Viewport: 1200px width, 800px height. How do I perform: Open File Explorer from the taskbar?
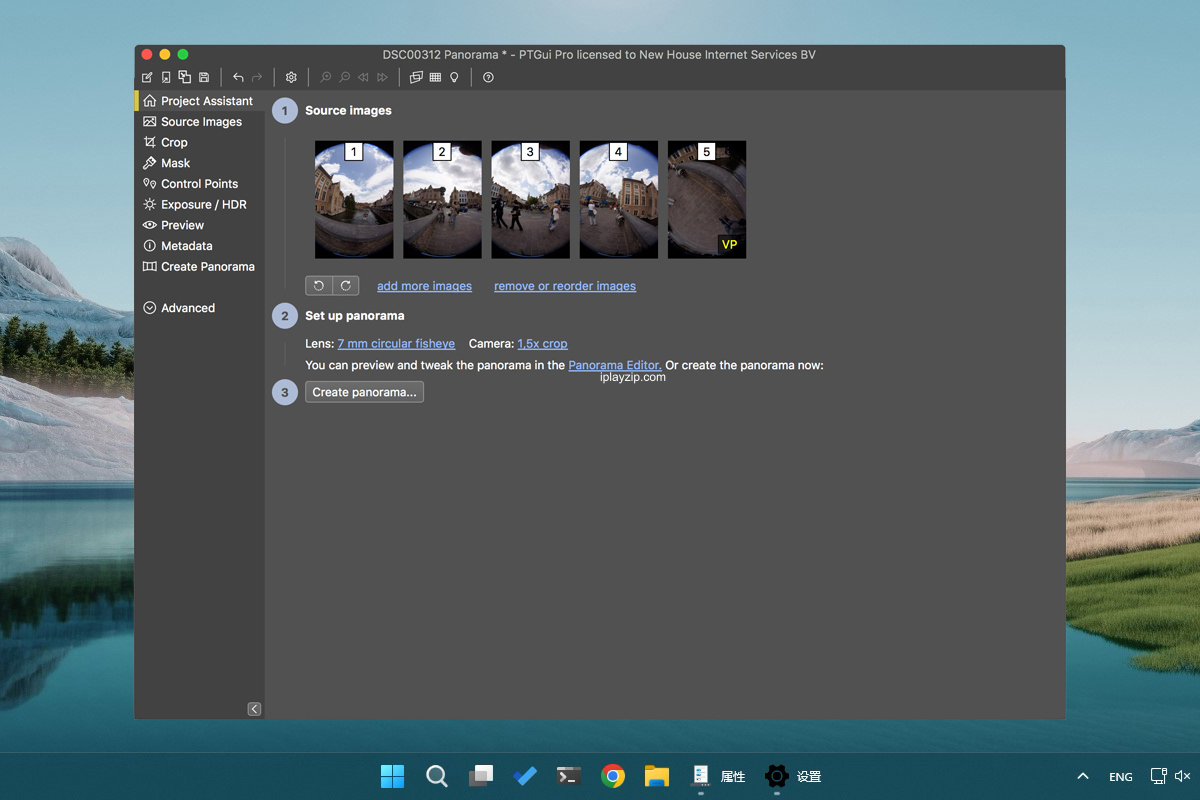pos(656,776)
